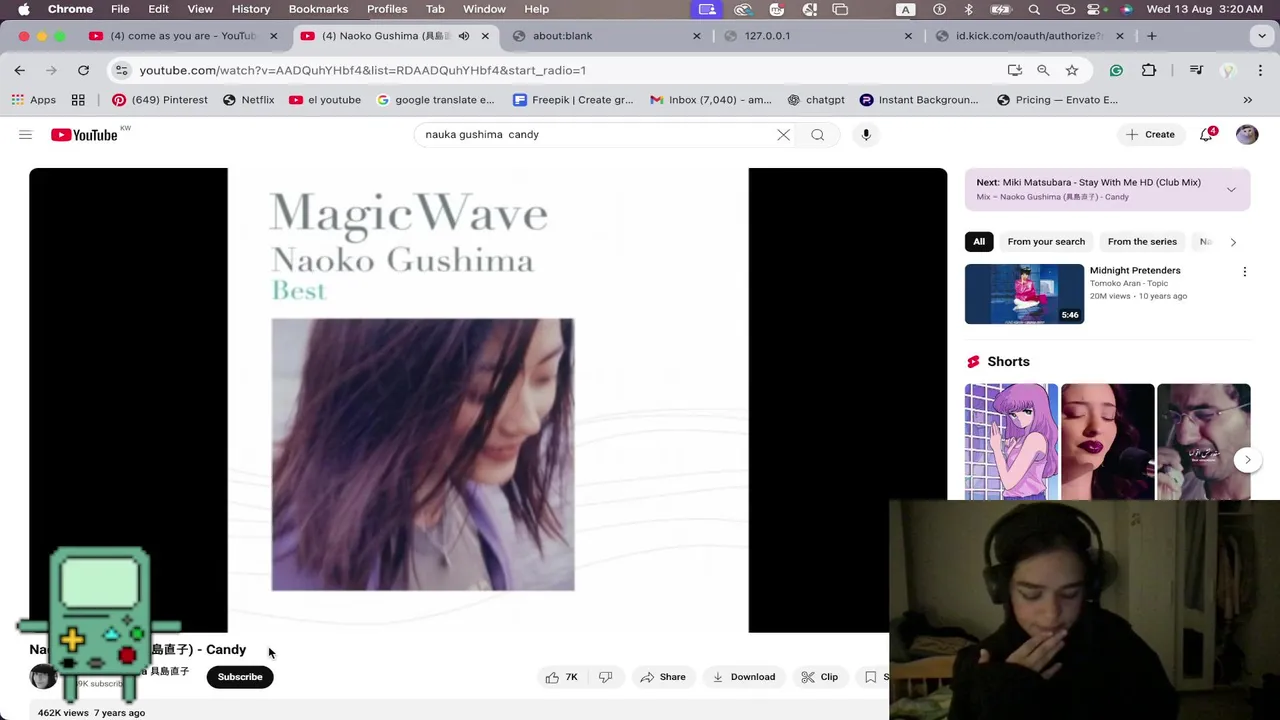Open the Profiles menu in menu bar

pos(387,9)
